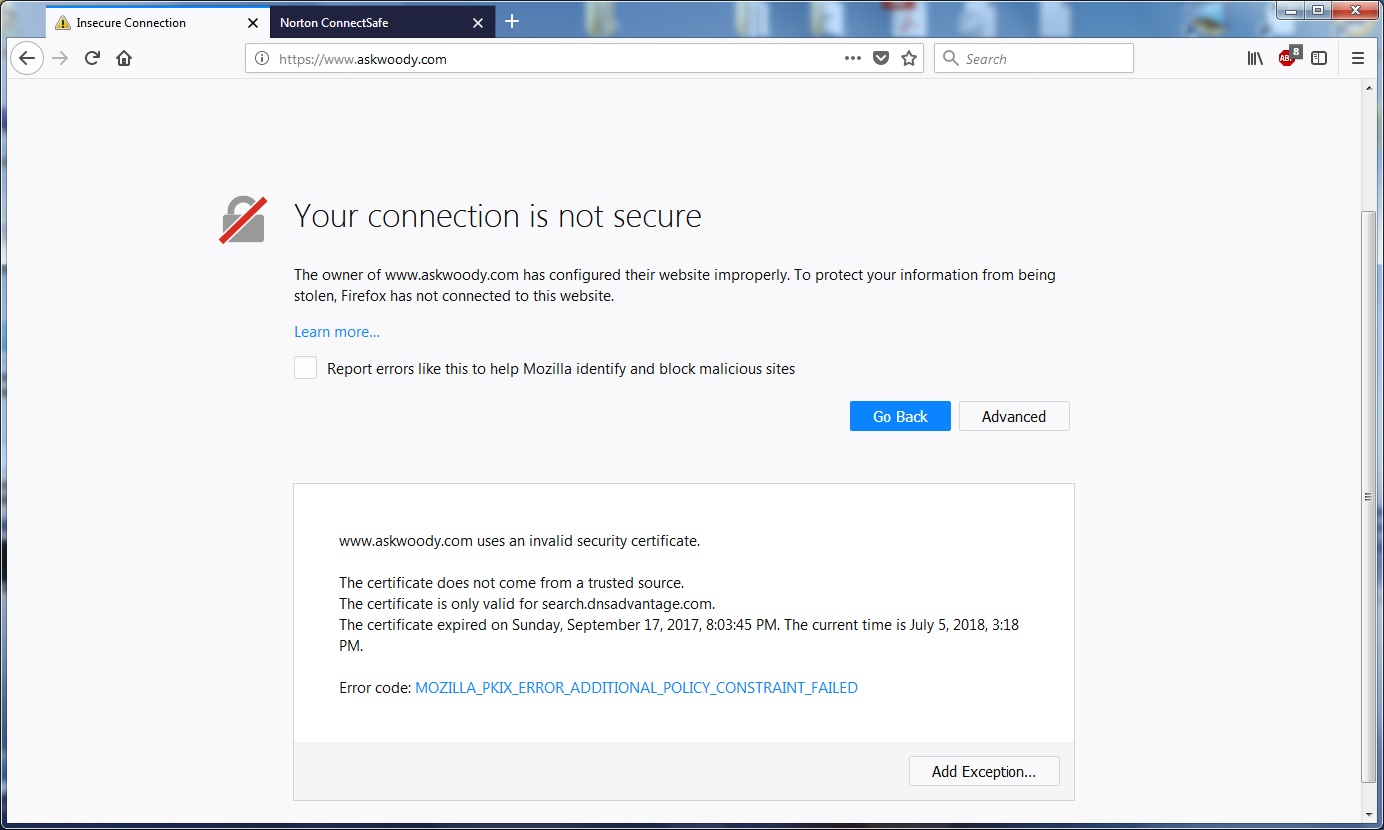Click the Advanced button

(1013, 416)
